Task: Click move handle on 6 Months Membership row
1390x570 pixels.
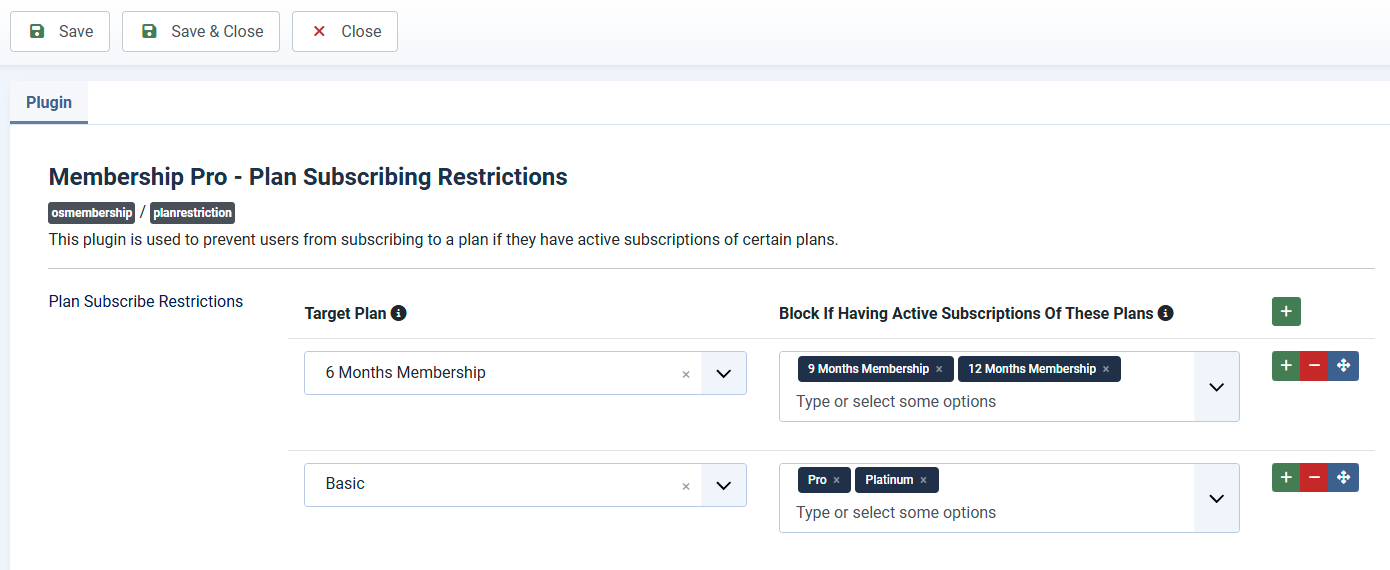Action: [x=1344, y=366]
